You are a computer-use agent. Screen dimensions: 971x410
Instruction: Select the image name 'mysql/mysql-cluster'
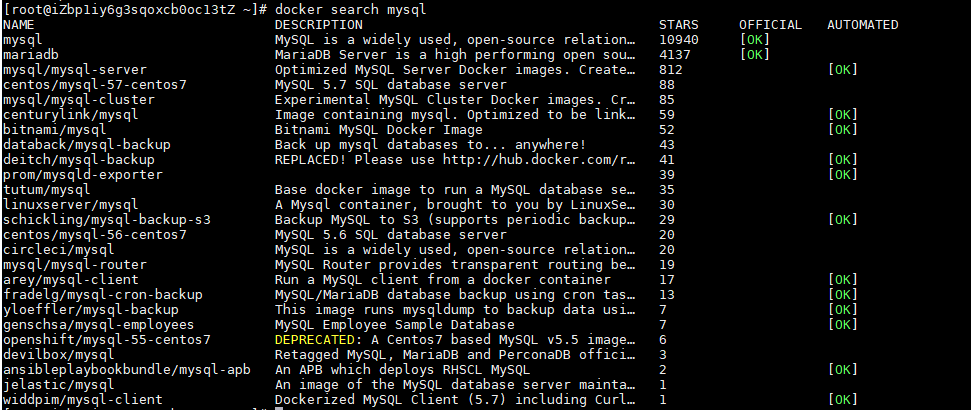[x=79, y=100]
